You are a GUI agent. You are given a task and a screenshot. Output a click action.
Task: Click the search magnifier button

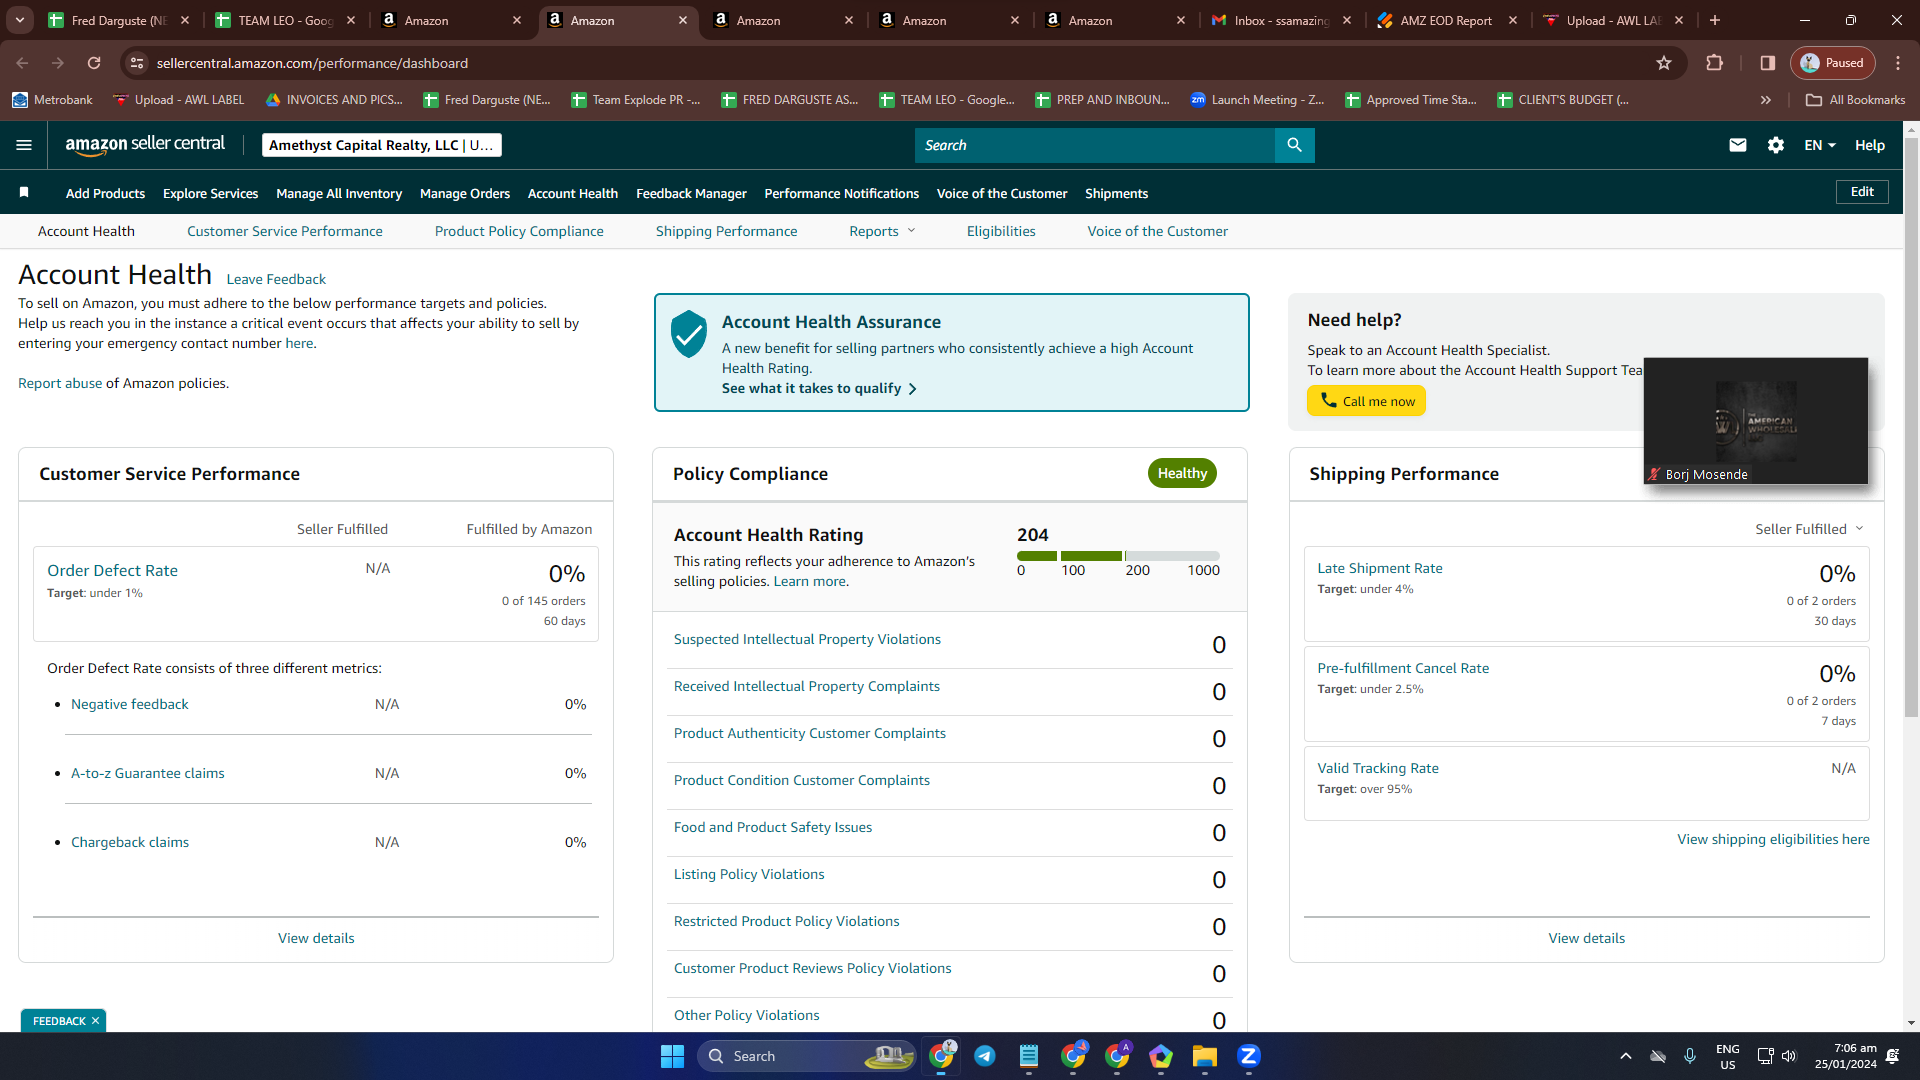1294,145
